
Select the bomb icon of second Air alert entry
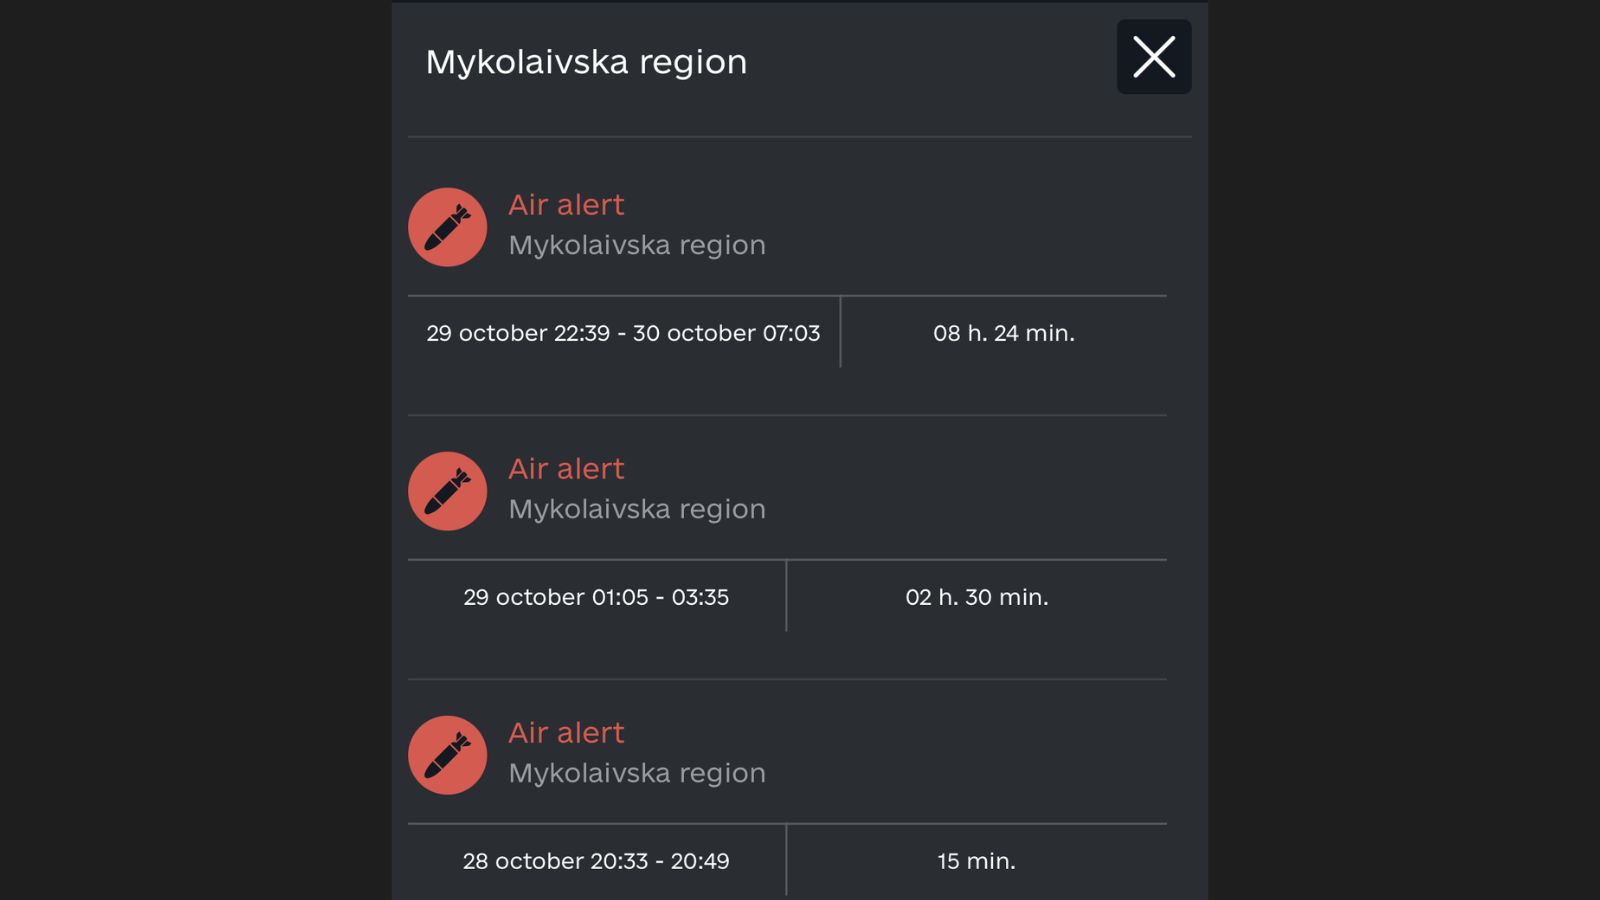click(x=447, y=491)
